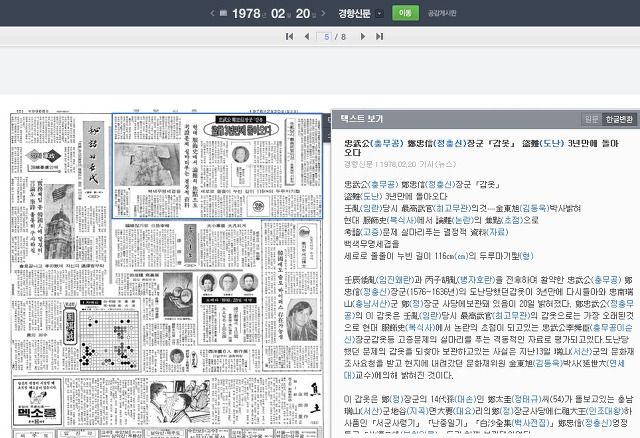
Task: Go to the previous newspaper page
Action: [307, 37]
